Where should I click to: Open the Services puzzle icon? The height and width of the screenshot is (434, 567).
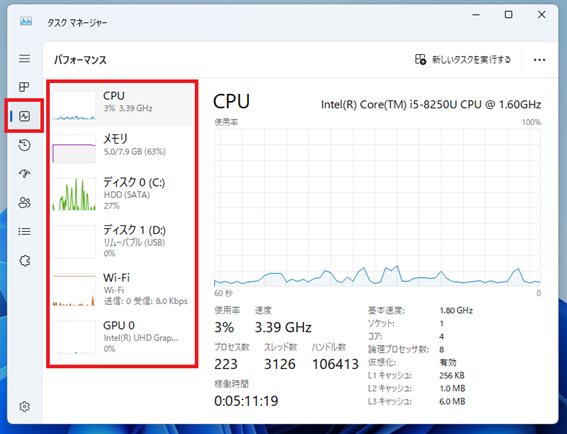pyautogui.click(x=25, y=260)
